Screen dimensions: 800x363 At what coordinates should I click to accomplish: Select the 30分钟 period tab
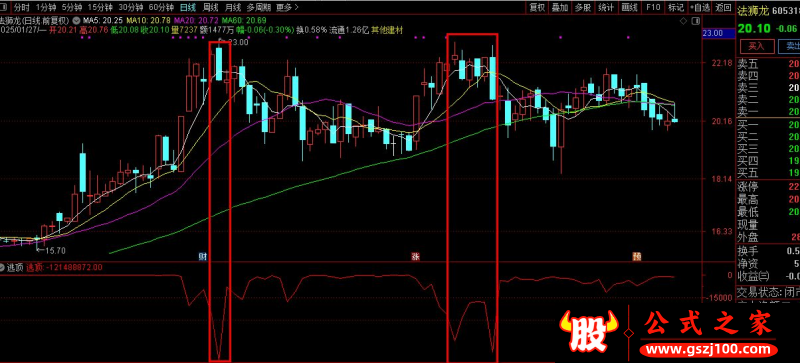click(x=130, y=7)
